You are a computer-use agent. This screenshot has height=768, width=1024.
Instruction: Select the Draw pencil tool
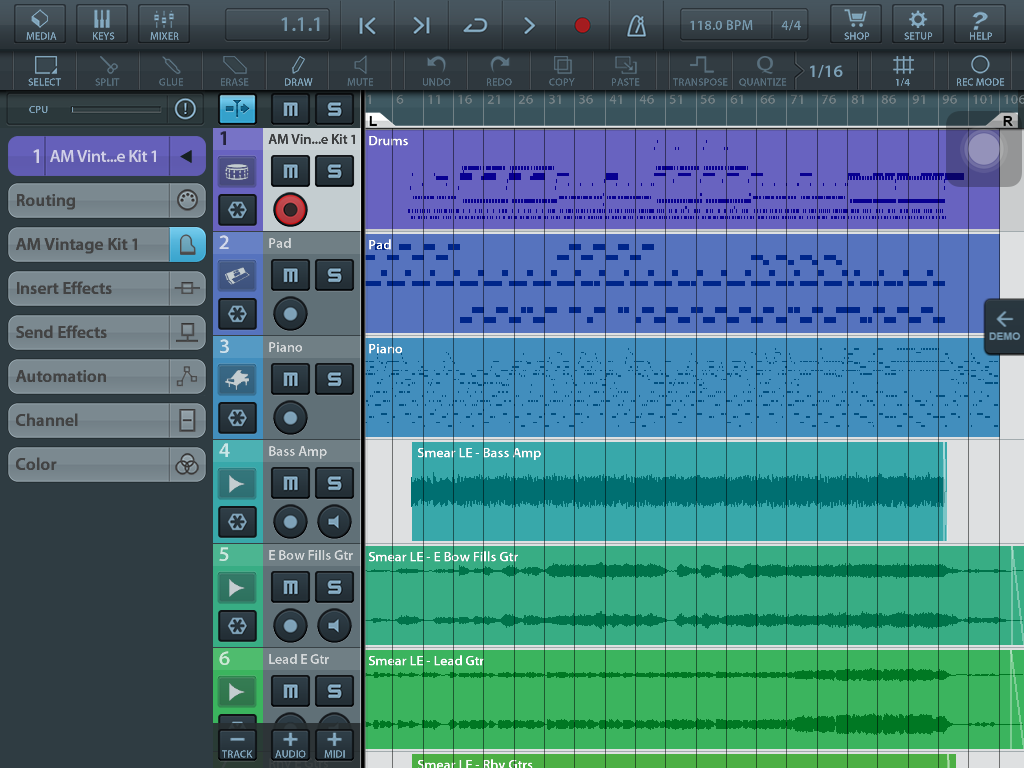pyautogui.click(x=298, y=71)
